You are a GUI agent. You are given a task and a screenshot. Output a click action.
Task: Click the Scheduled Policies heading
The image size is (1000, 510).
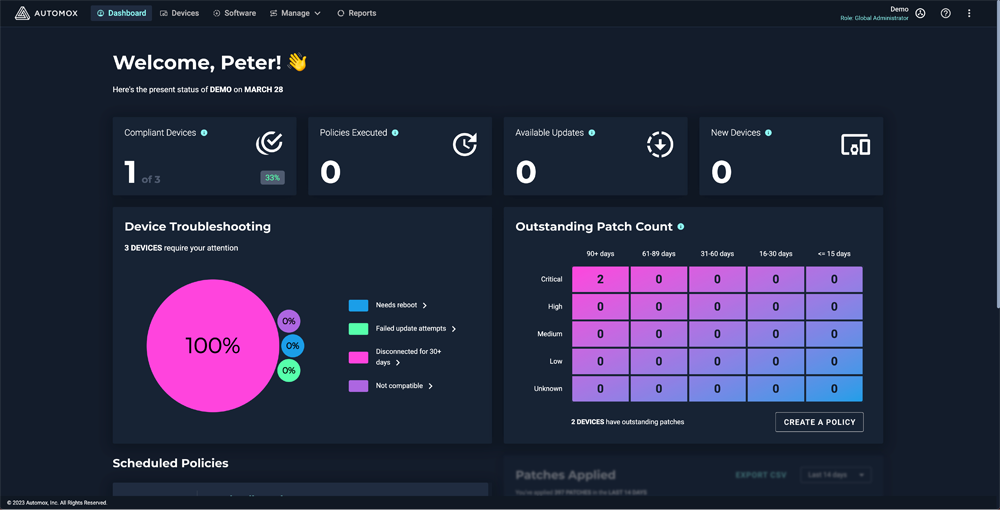tap(170, 463)
